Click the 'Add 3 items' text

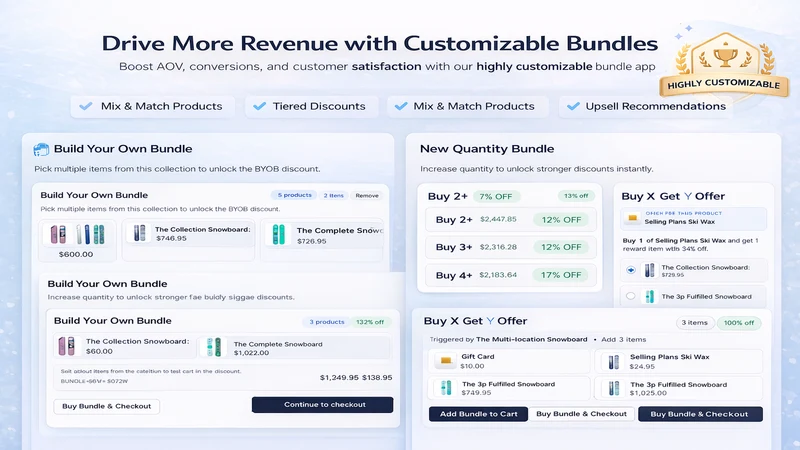[x=623, y=339]
